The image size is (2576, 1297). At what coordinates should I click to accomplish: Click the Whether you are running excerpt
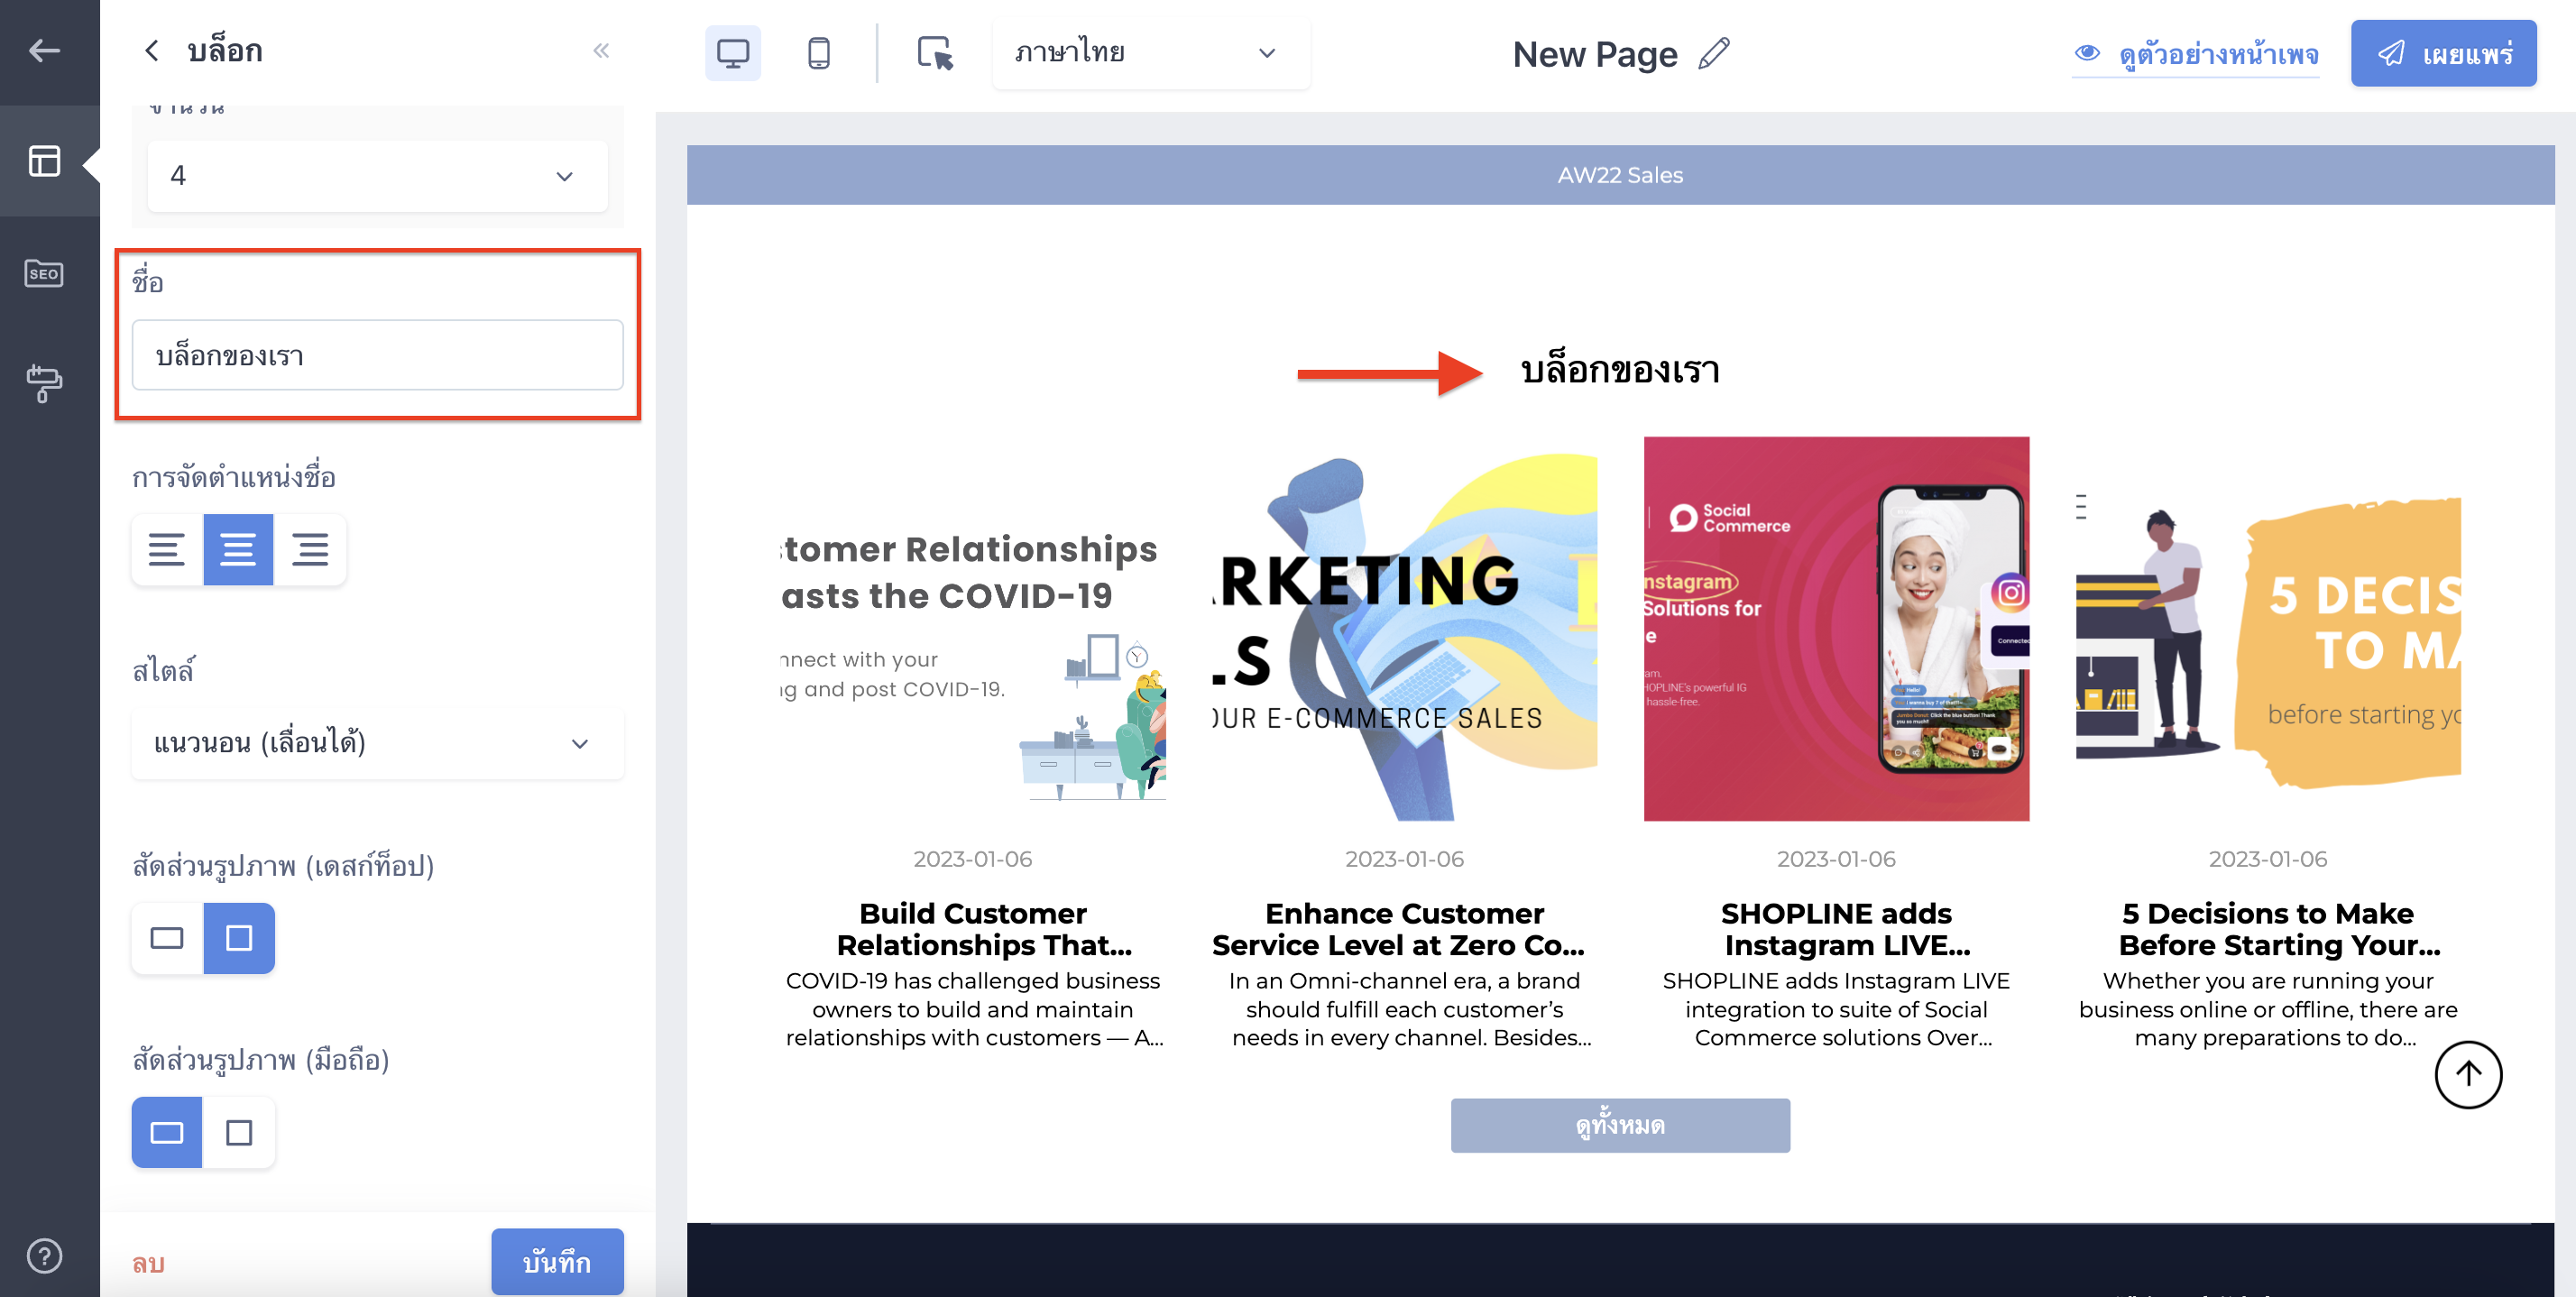tap(2268, 1009)
